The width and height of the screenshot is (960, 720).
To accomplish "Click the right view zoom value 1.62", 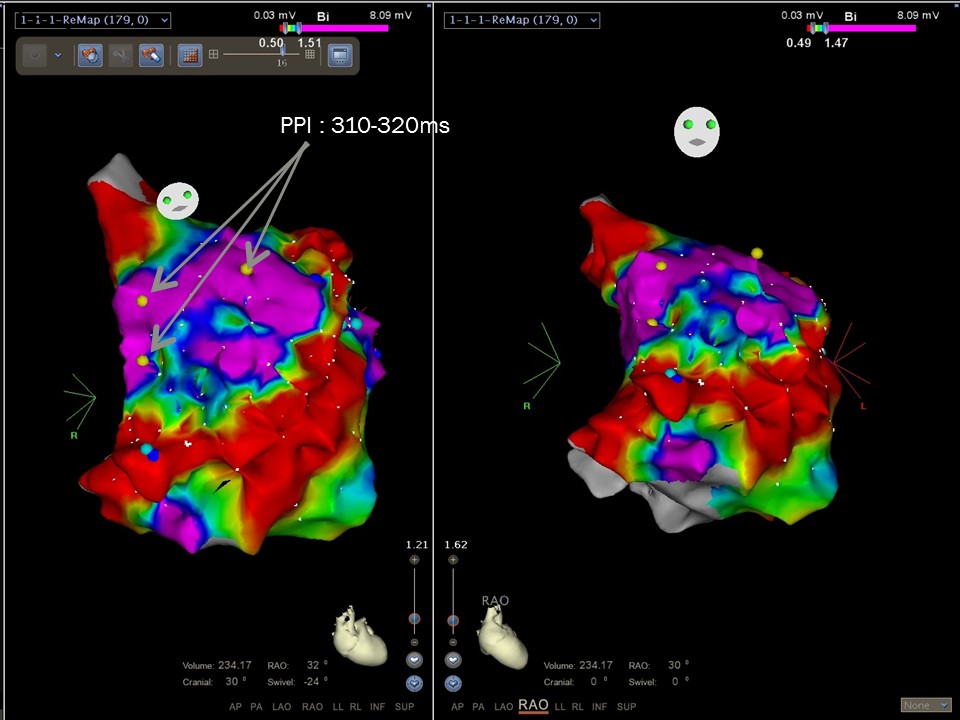I will tap(456, 544).
